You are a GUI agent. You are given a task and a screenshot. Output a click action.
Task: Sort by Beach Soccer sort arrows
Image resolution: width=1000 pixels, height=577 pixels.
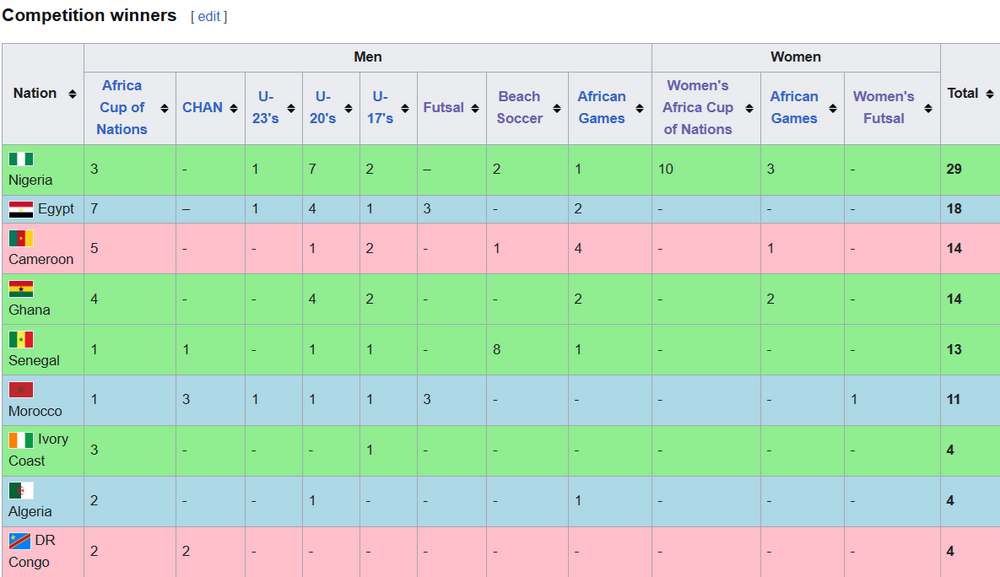[556, 108]
